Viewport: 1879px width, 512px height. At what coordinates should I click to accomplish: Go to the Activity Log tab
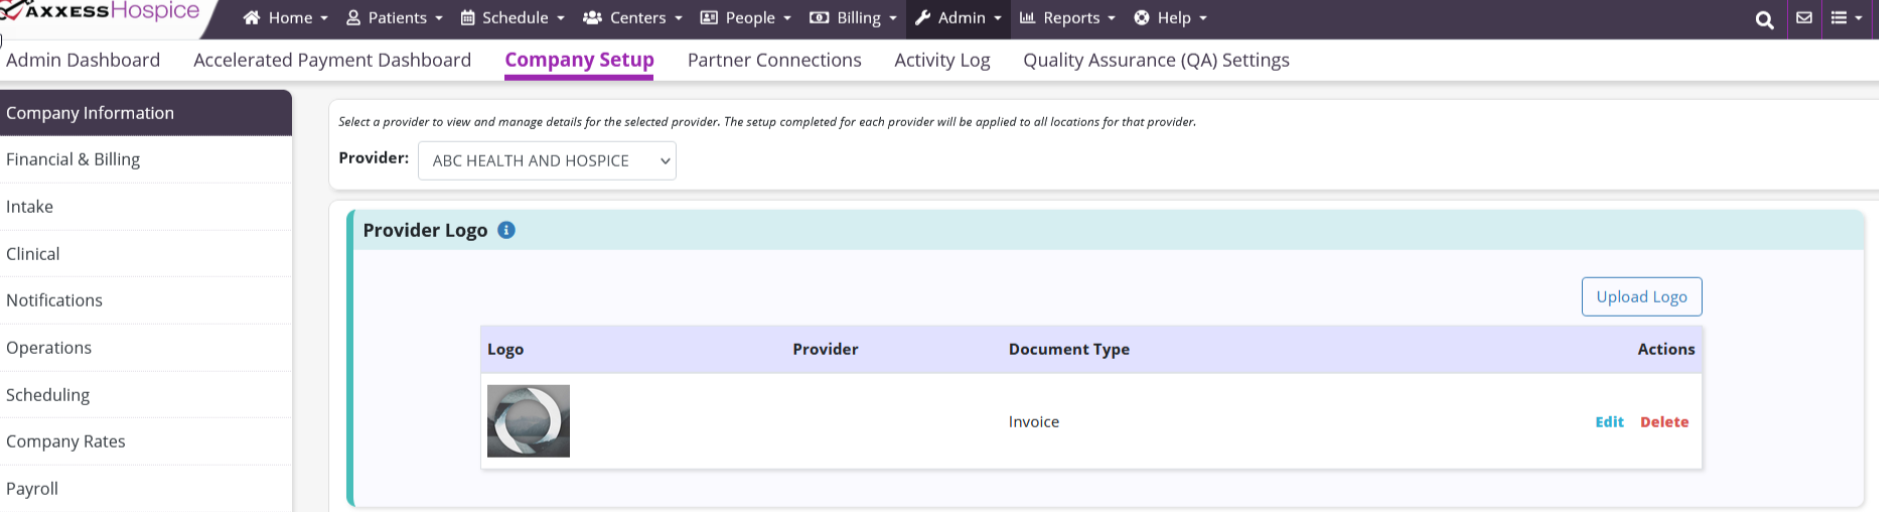click(x=942, y=60)
